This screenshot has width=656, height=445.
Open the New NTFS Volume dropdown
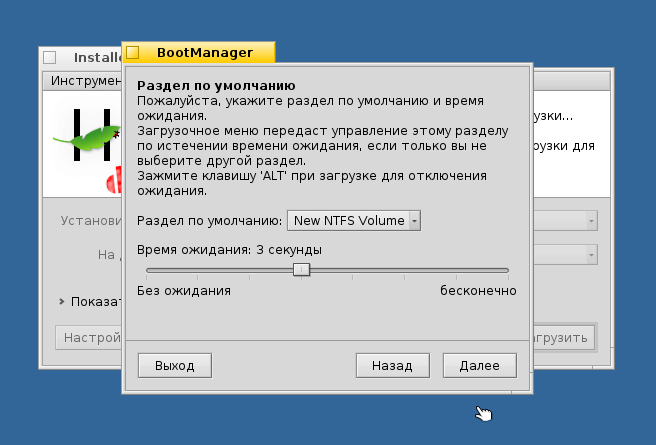pos(354,220)
